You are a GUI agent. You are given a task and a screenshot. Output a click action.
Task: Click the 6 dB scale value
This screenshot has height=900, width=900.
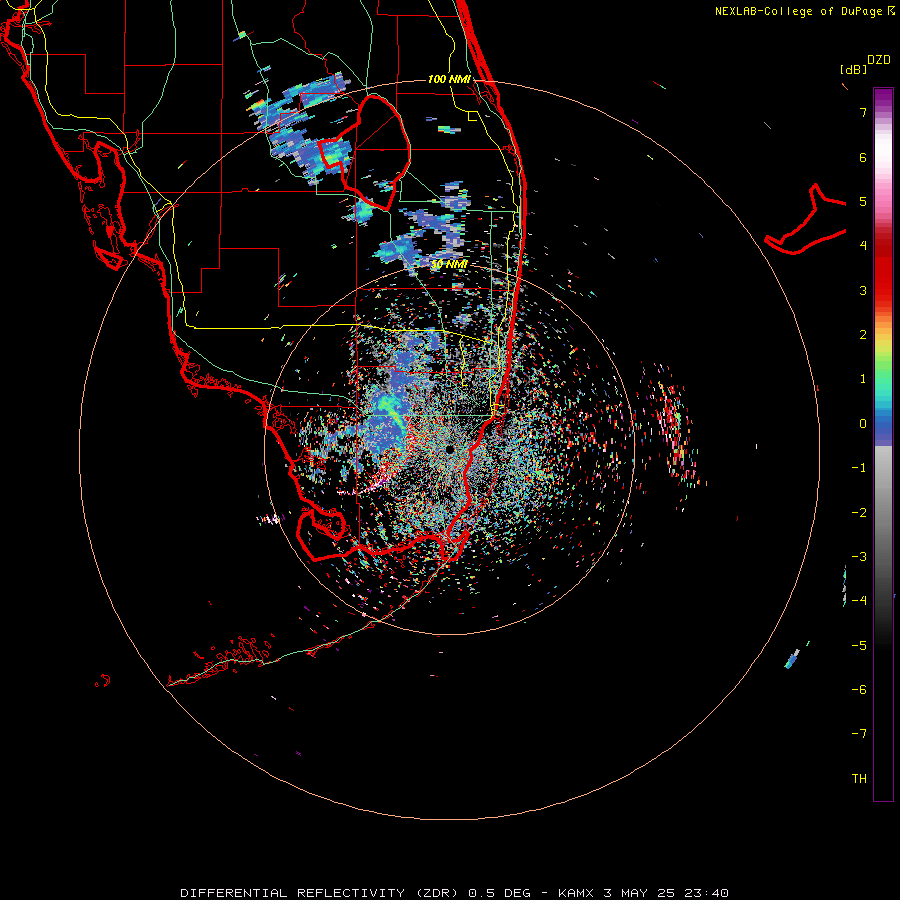click(x=863, y=157)
